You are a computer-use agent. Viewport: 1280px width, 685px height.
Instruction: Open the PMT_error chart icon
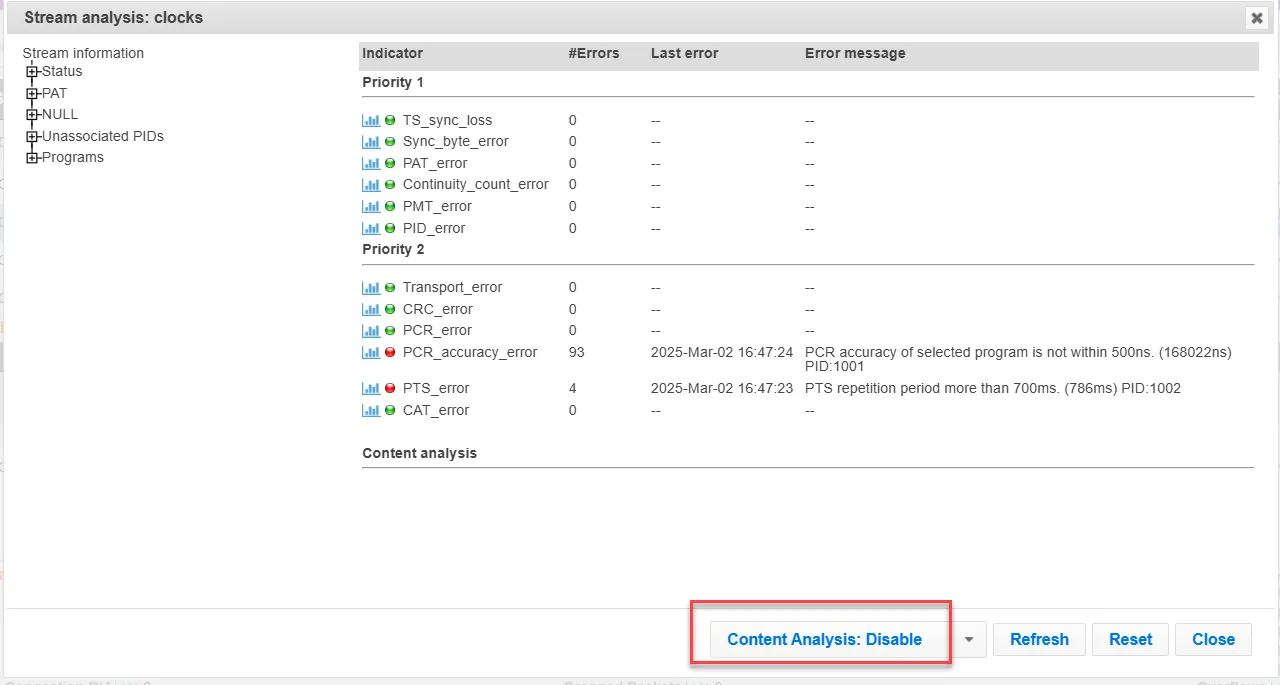coord(370,206)
